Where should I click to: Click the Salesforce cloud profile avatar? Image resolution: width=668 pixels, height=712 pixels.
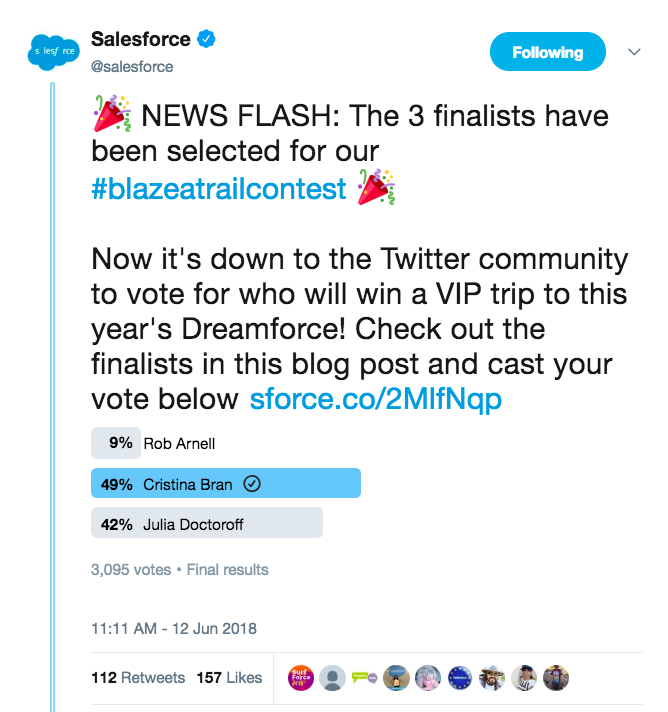tap(51, 53)
